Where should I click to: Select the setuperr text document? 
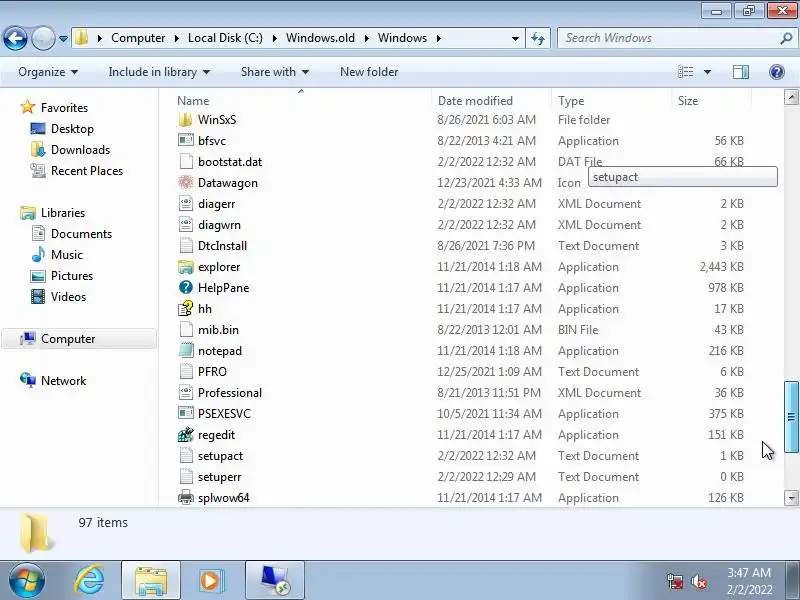click(x=186, y=477)
